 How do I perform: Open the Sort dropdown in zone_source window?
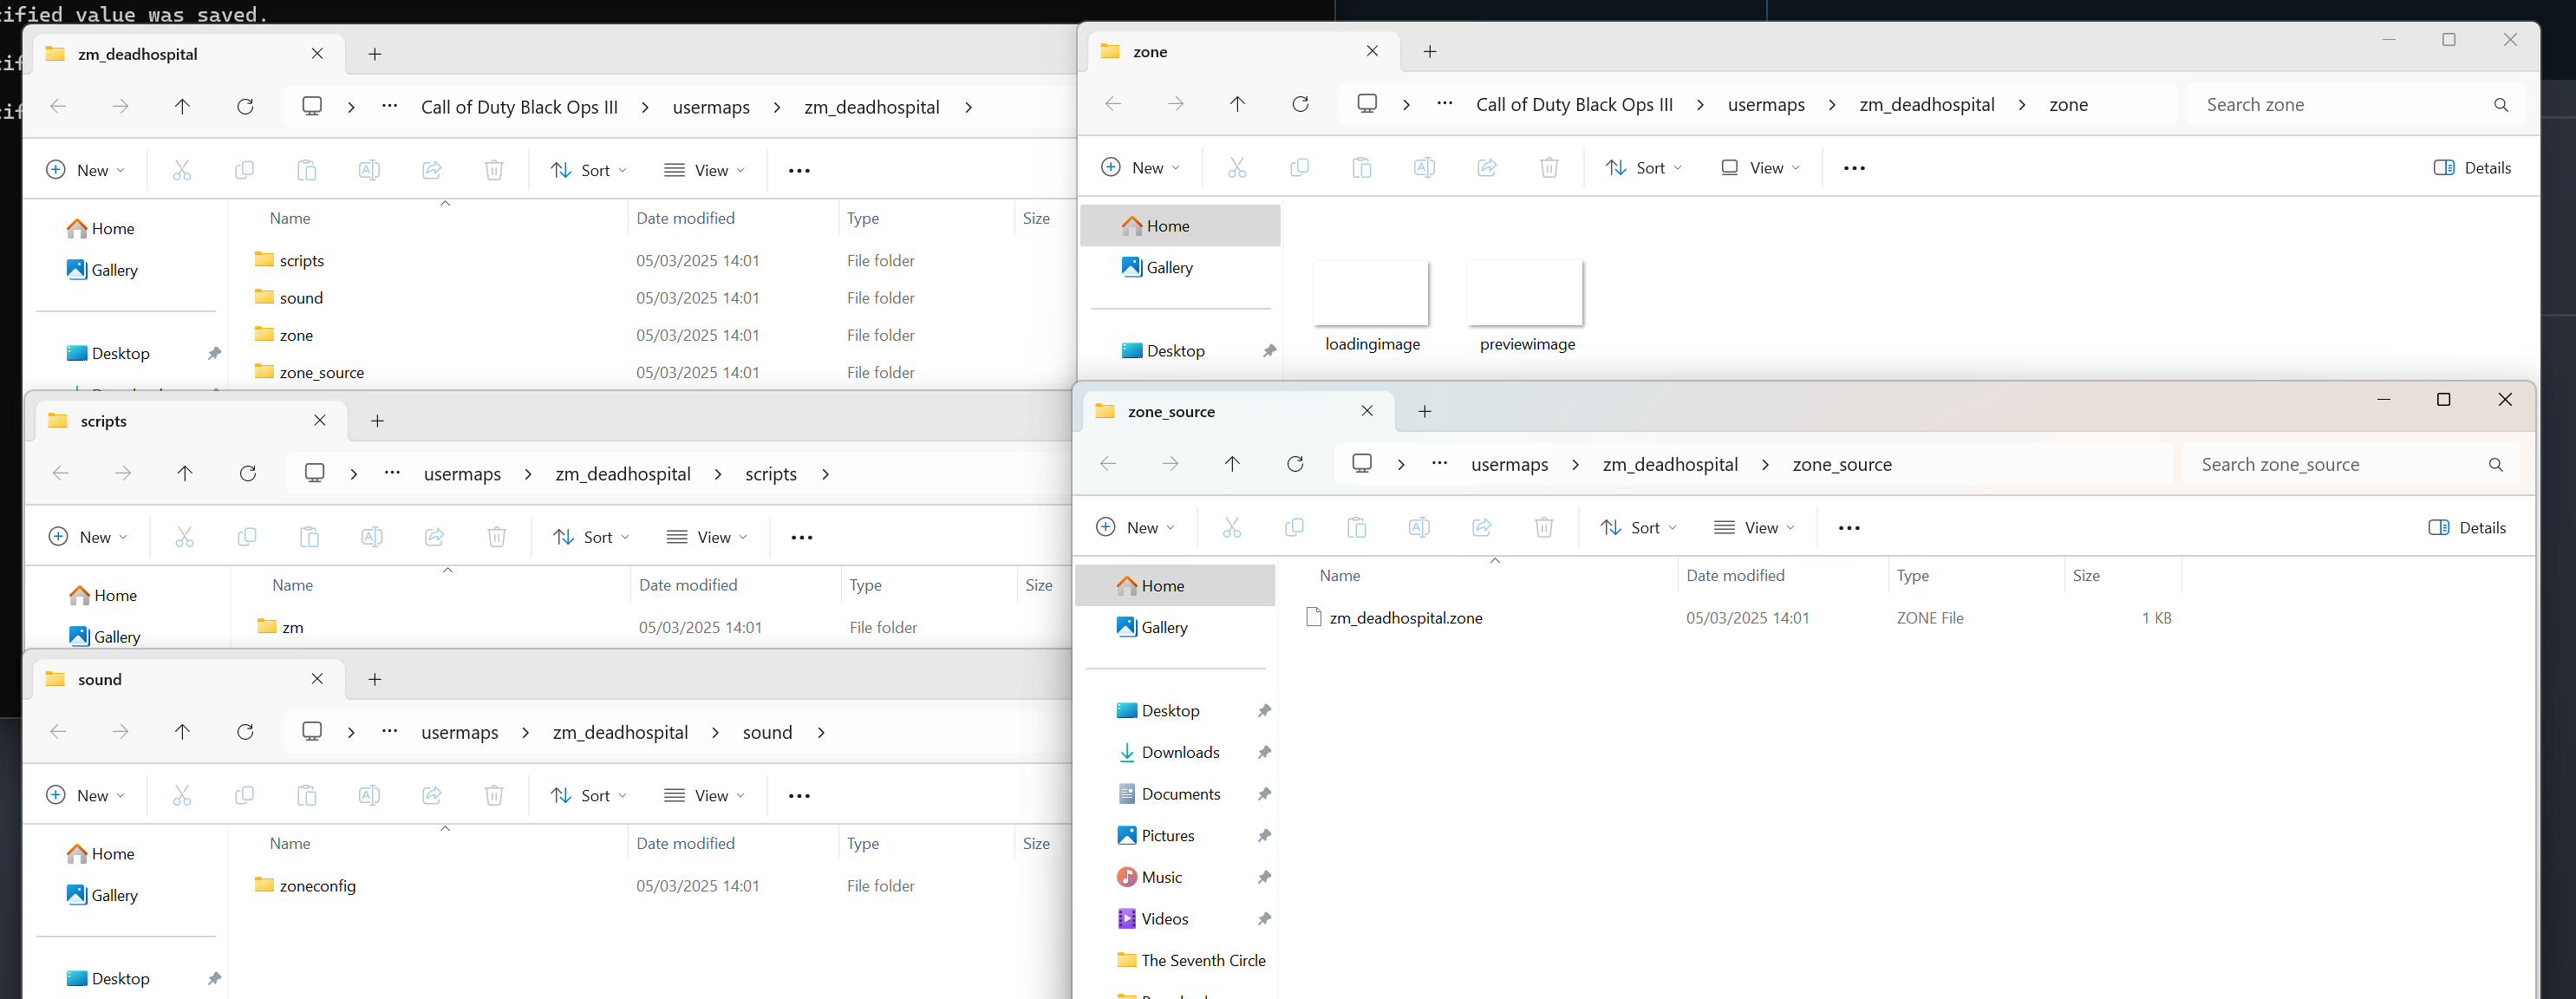pyautogui.click(x=1638, y=527)
